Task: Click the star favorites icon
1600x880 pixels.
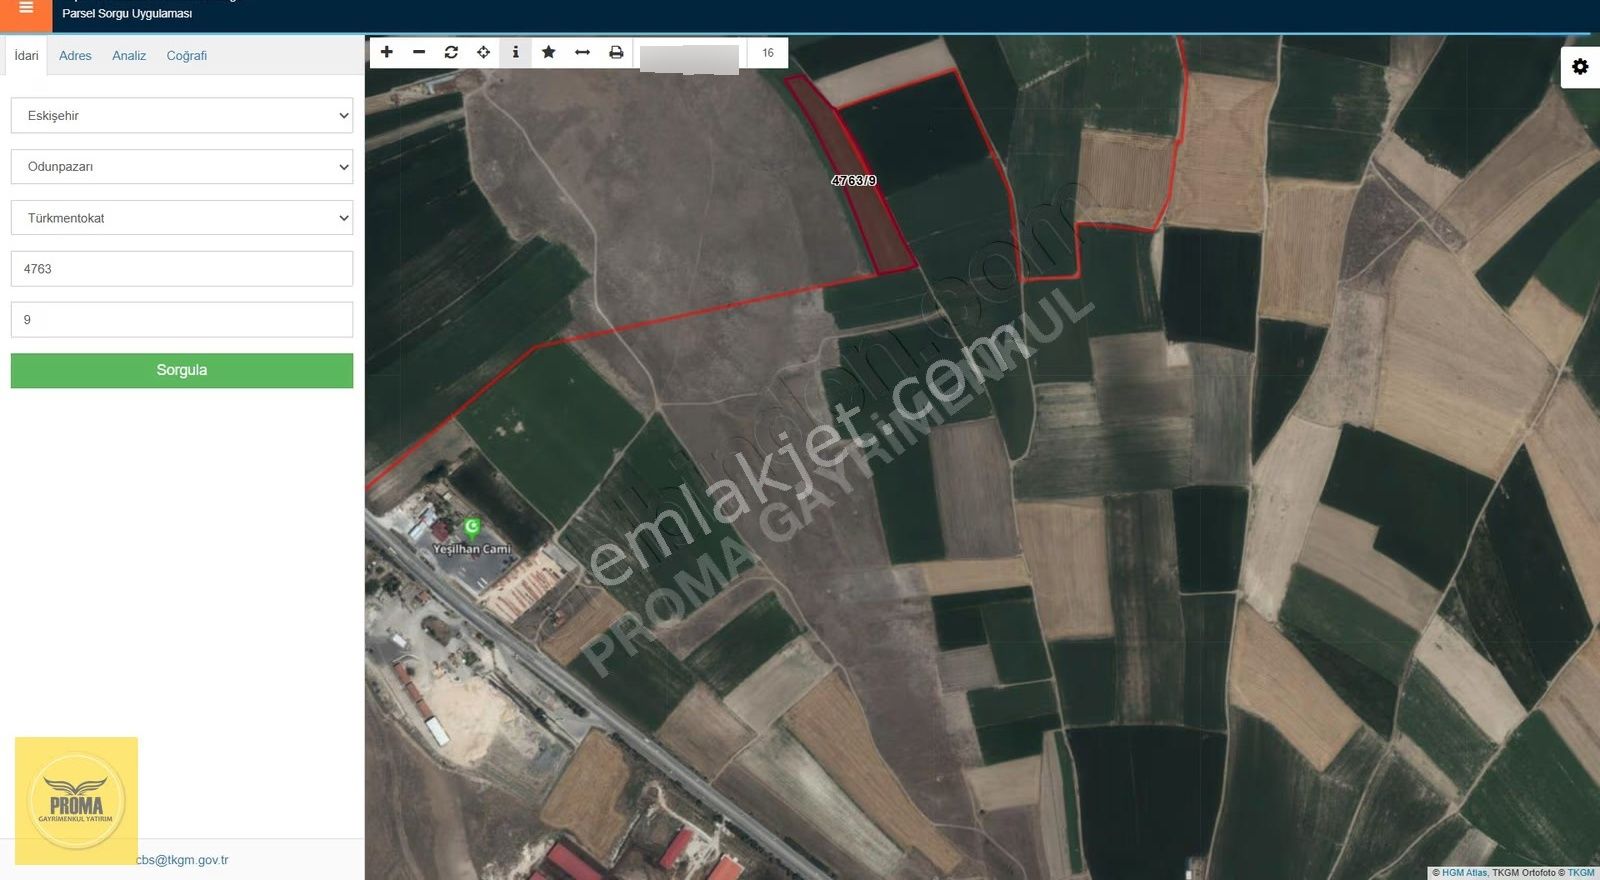Action: 548,52
